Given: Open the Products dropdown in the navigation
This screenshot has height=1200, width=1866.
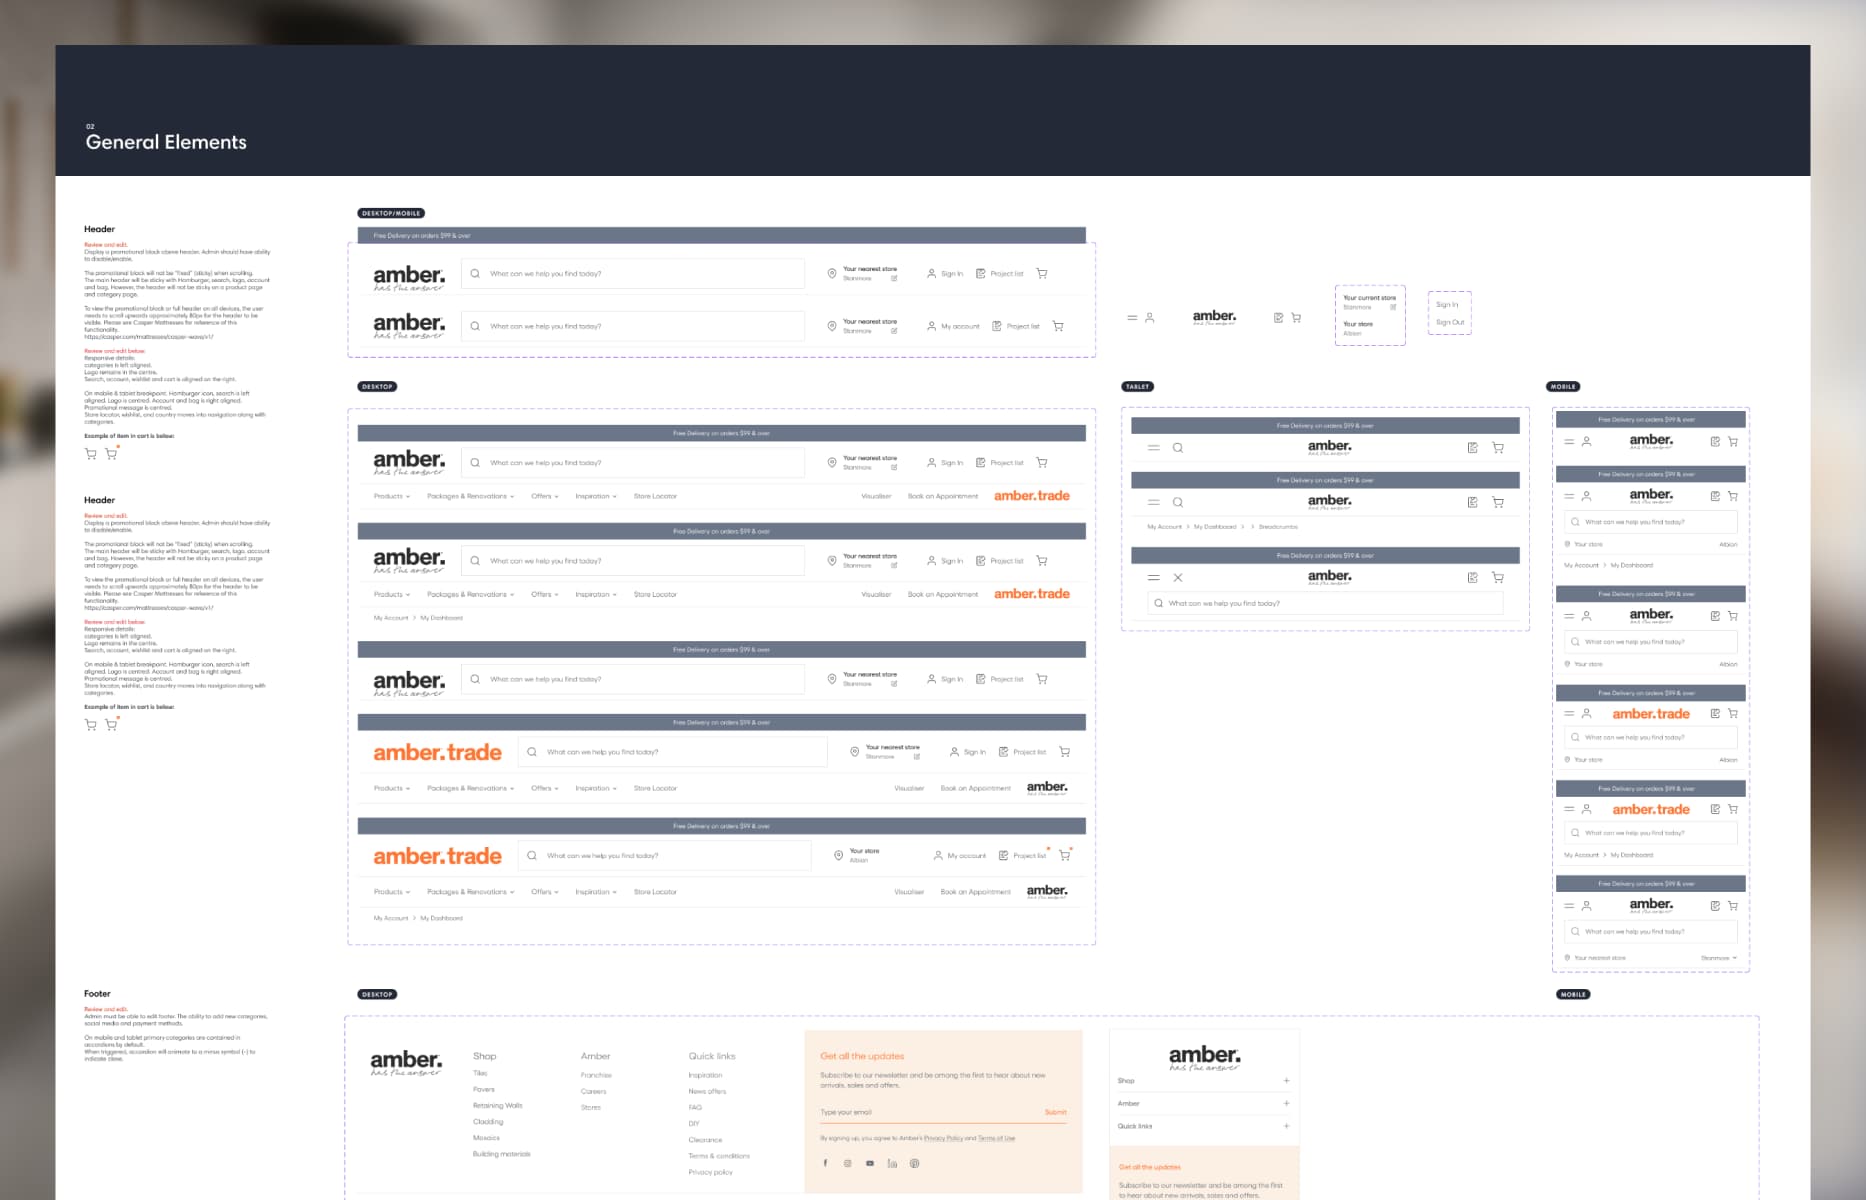Looking at the screenshot, I should click(x=388, y=496).
